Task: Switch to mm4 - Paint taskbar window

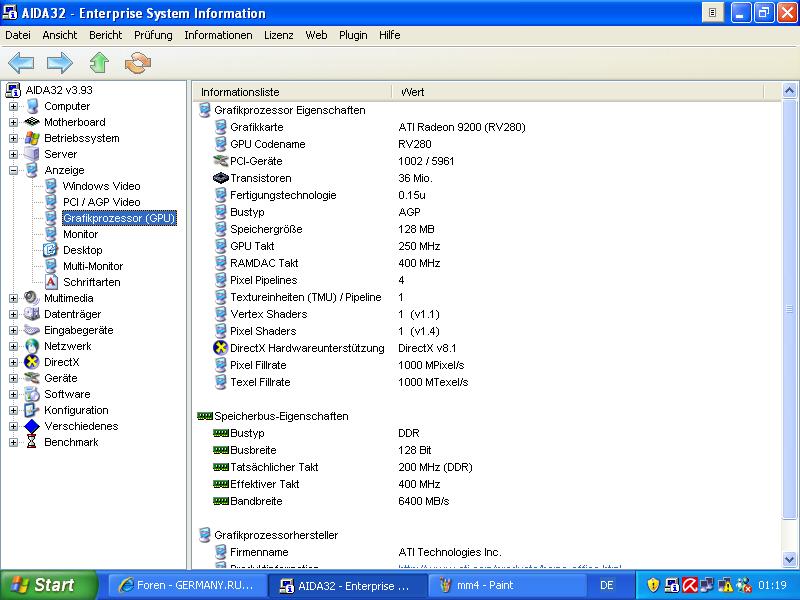Action: click(505, 585)
